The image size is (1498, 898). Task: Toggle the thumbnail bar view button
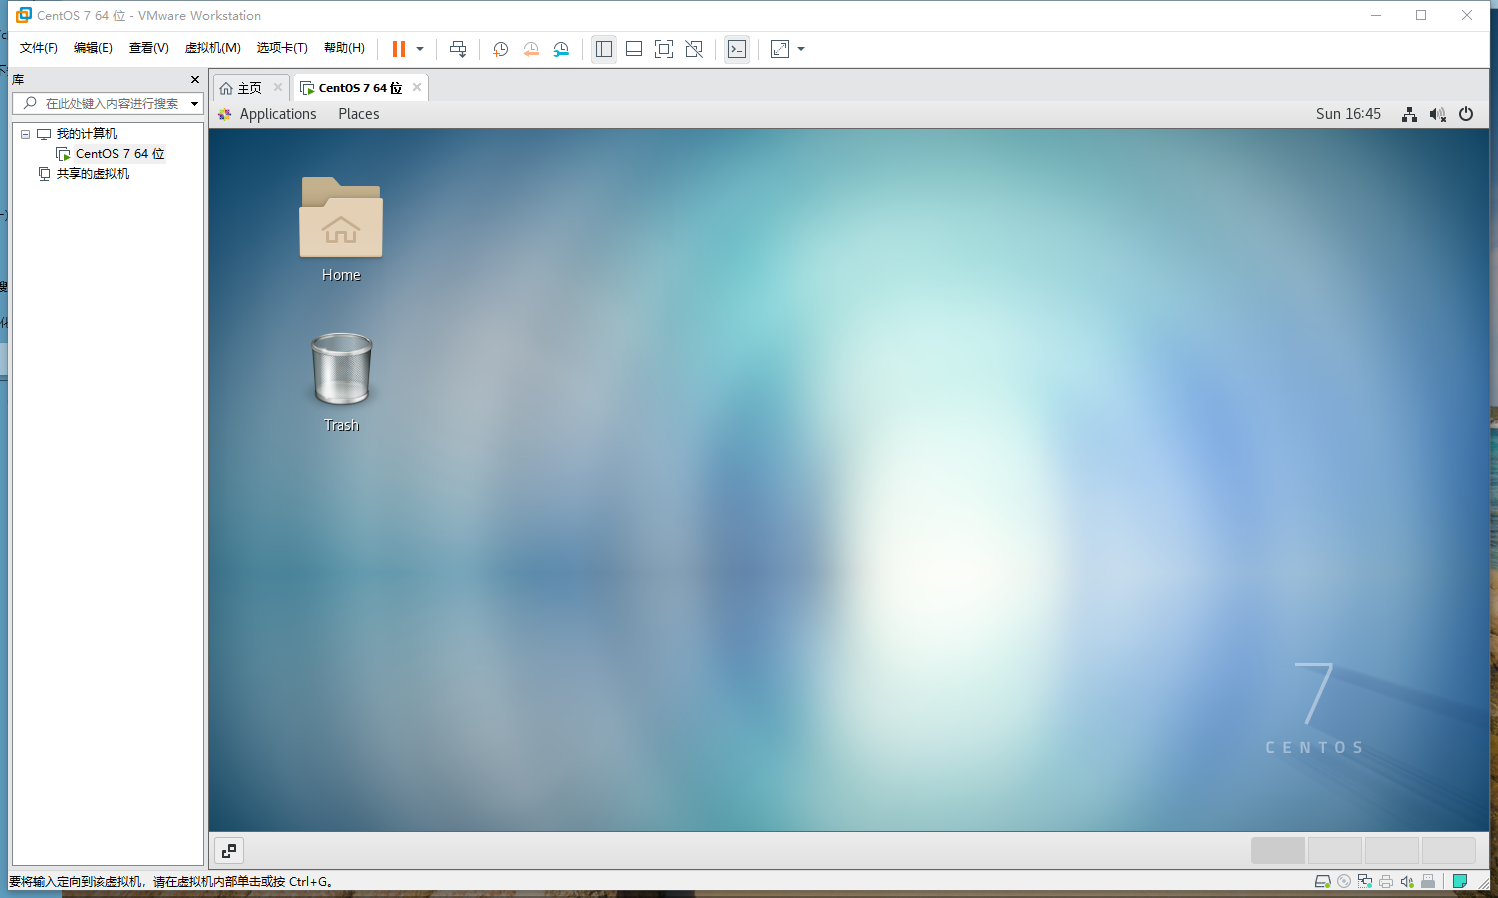click(634, 49)
